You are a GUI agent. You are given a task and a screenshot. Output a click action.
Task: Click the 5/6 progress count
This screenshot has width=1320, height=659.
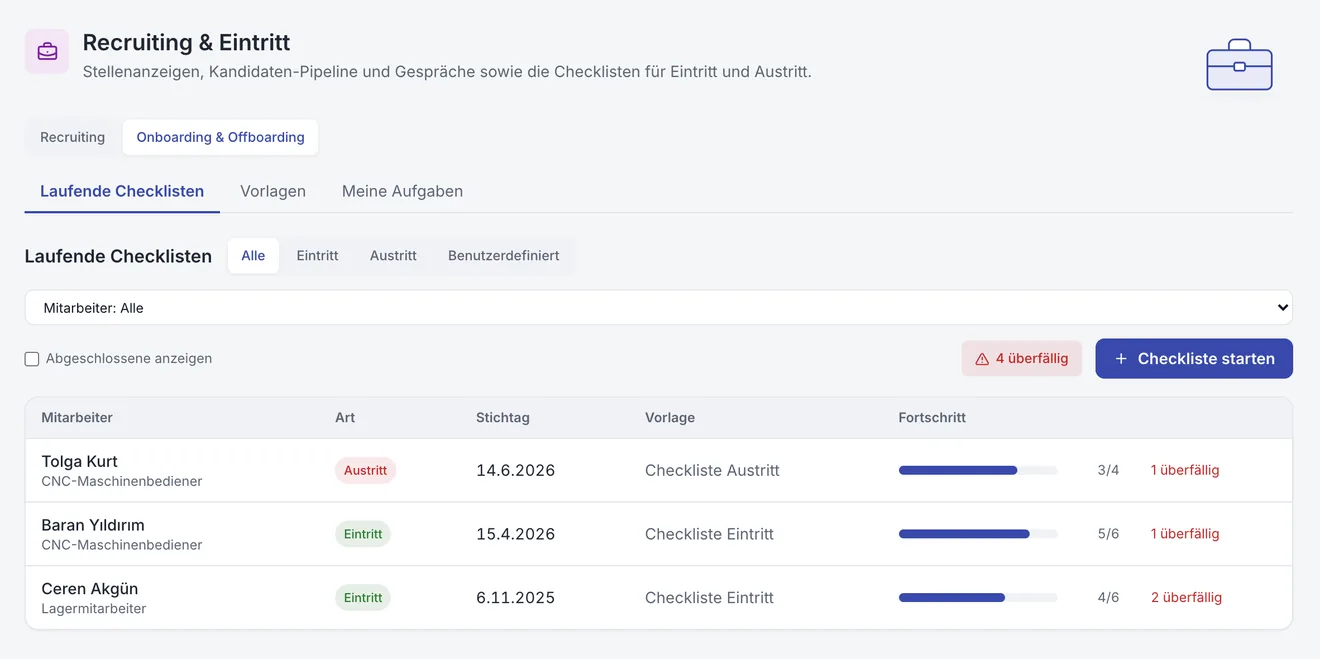point(1108,534)
